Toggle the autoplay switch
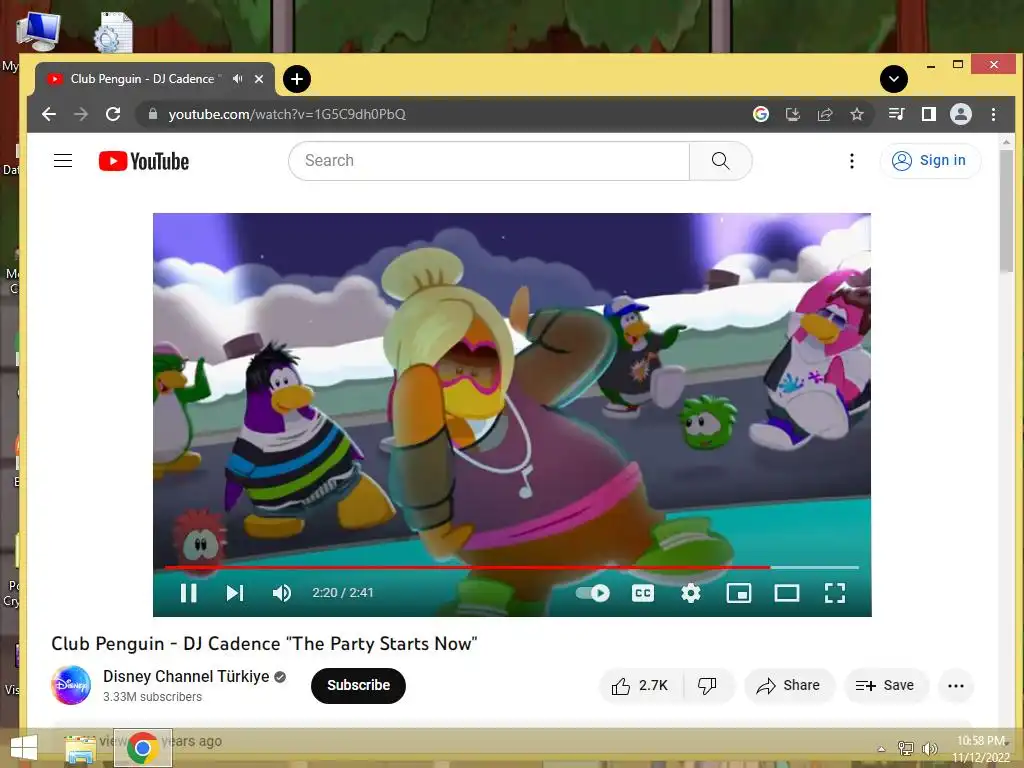This screenshot has height=768, width=1024. [592, 593]
